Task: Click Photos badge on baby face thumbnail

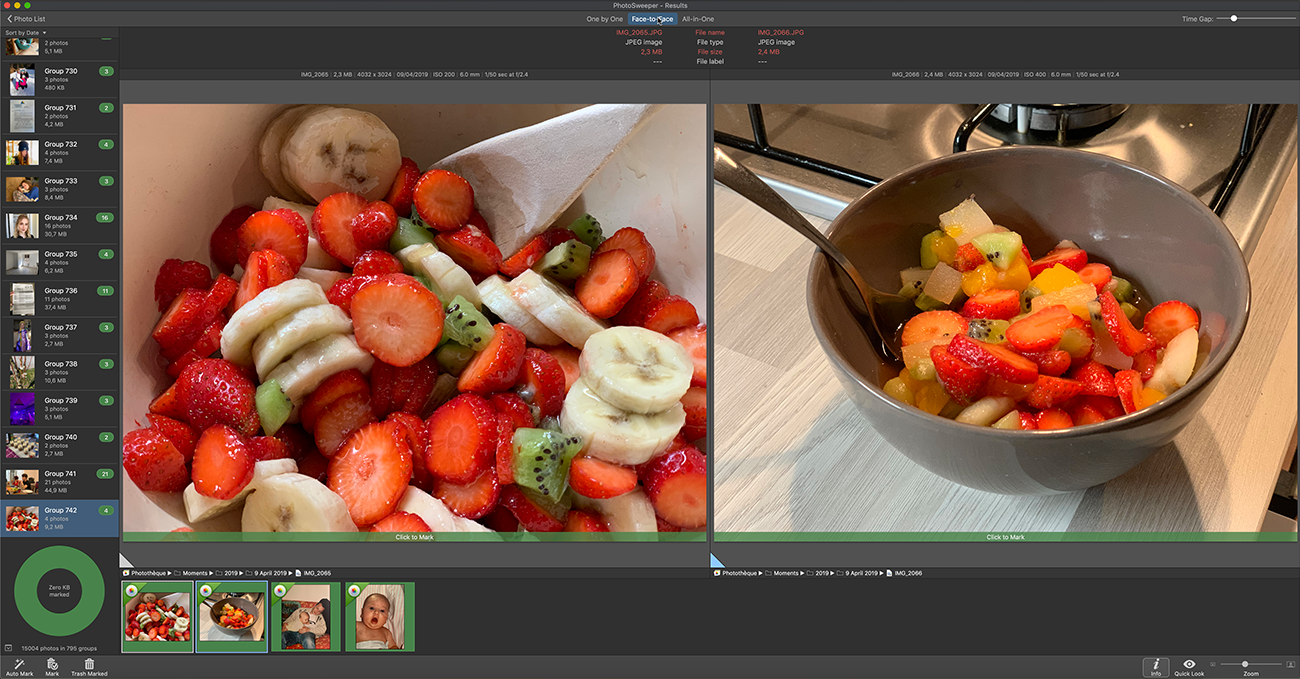Action: click(x=354, y=590)
